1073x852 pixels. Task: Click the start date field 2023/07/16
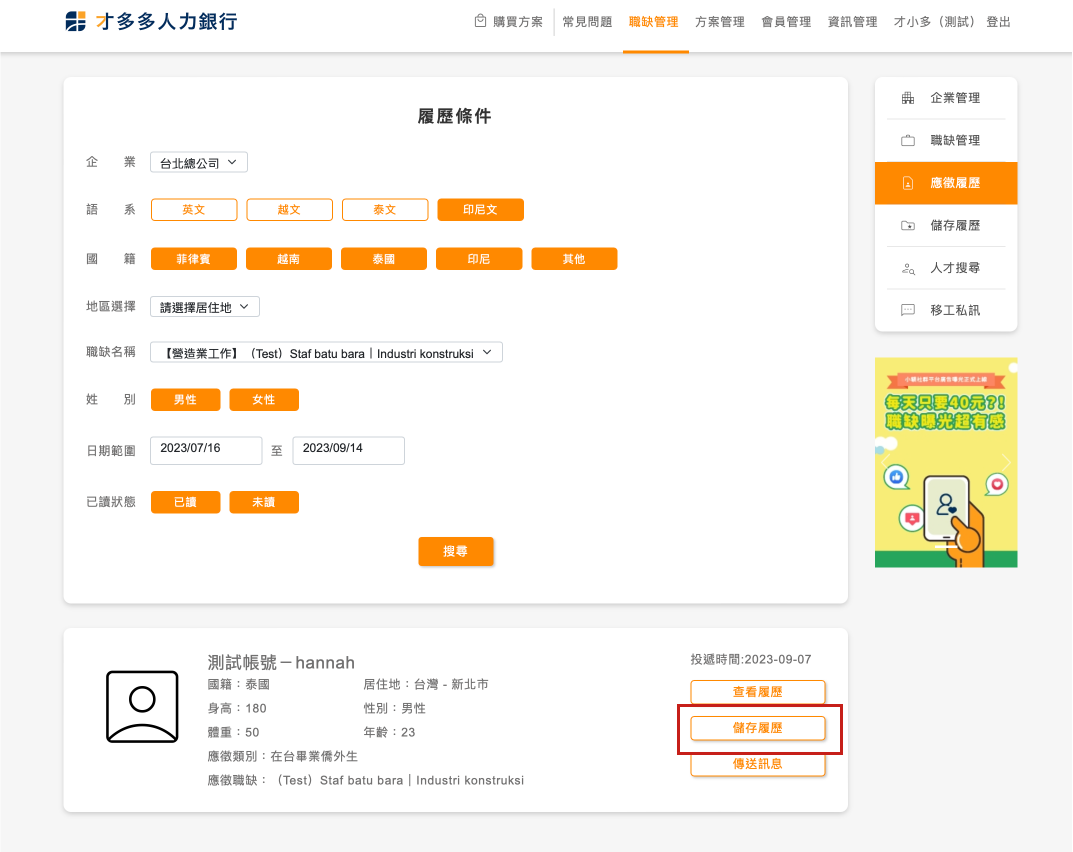tap(206, 450)
